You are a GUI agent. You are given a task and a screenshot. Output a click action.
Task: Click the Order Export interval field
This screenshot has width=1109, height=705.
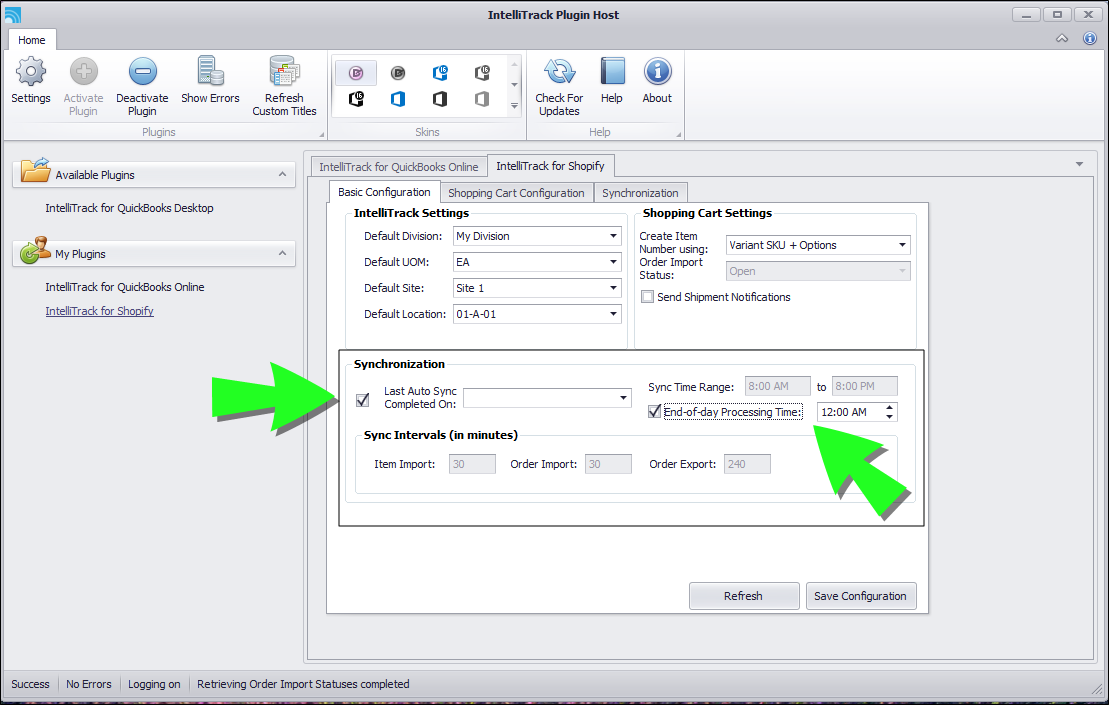747,464
